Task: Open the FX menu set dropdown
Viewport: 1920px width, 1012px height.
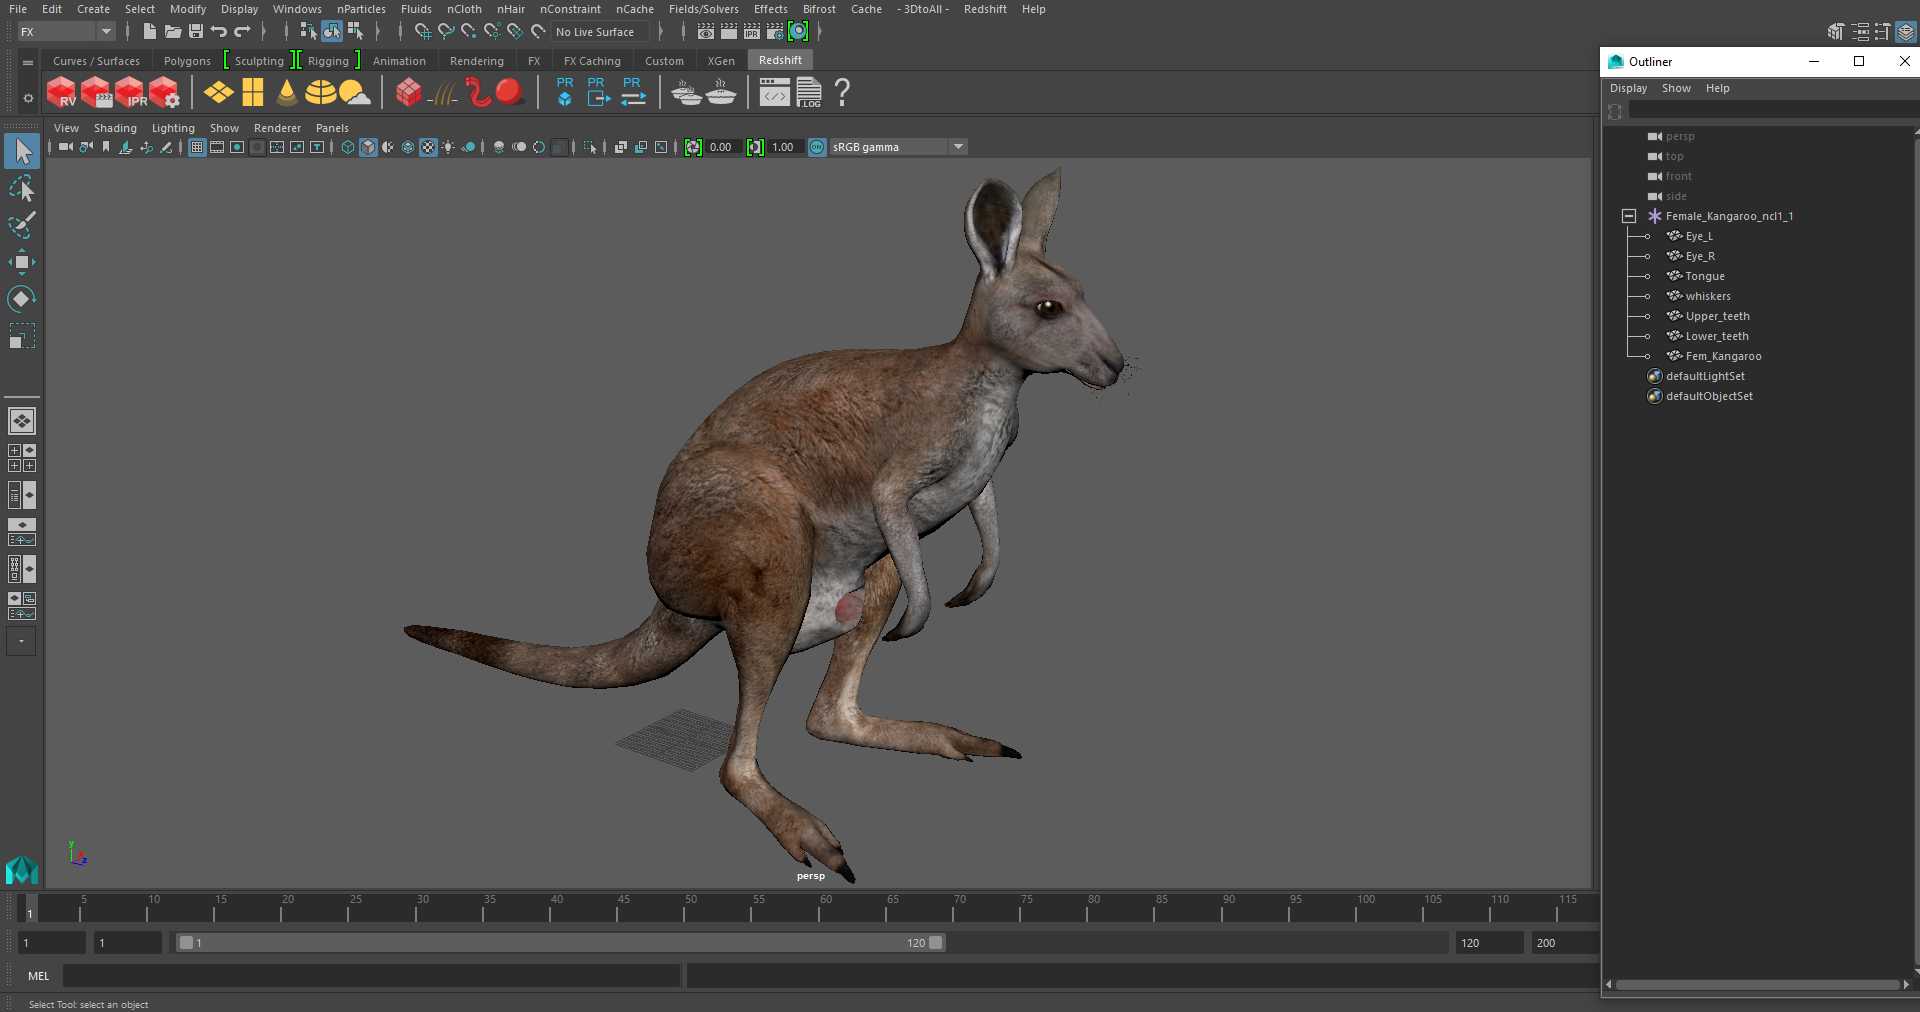Action: pos(66,32)
